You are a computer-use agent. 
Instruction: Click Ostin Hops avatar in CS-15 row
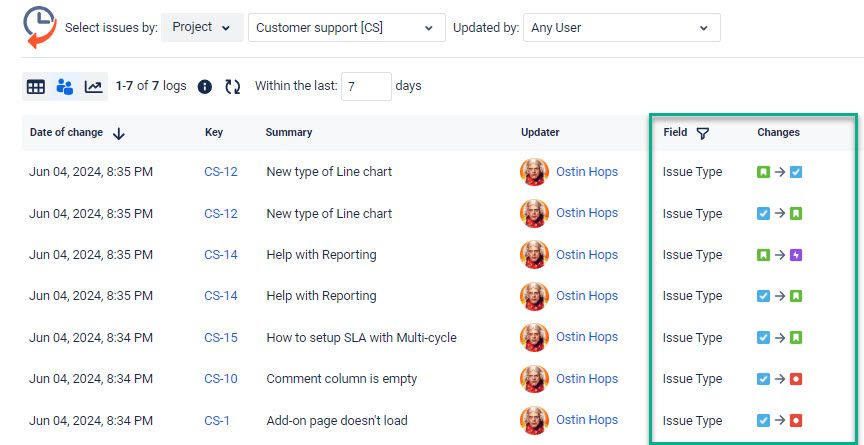pyautogui.click(x=534, y=337)
